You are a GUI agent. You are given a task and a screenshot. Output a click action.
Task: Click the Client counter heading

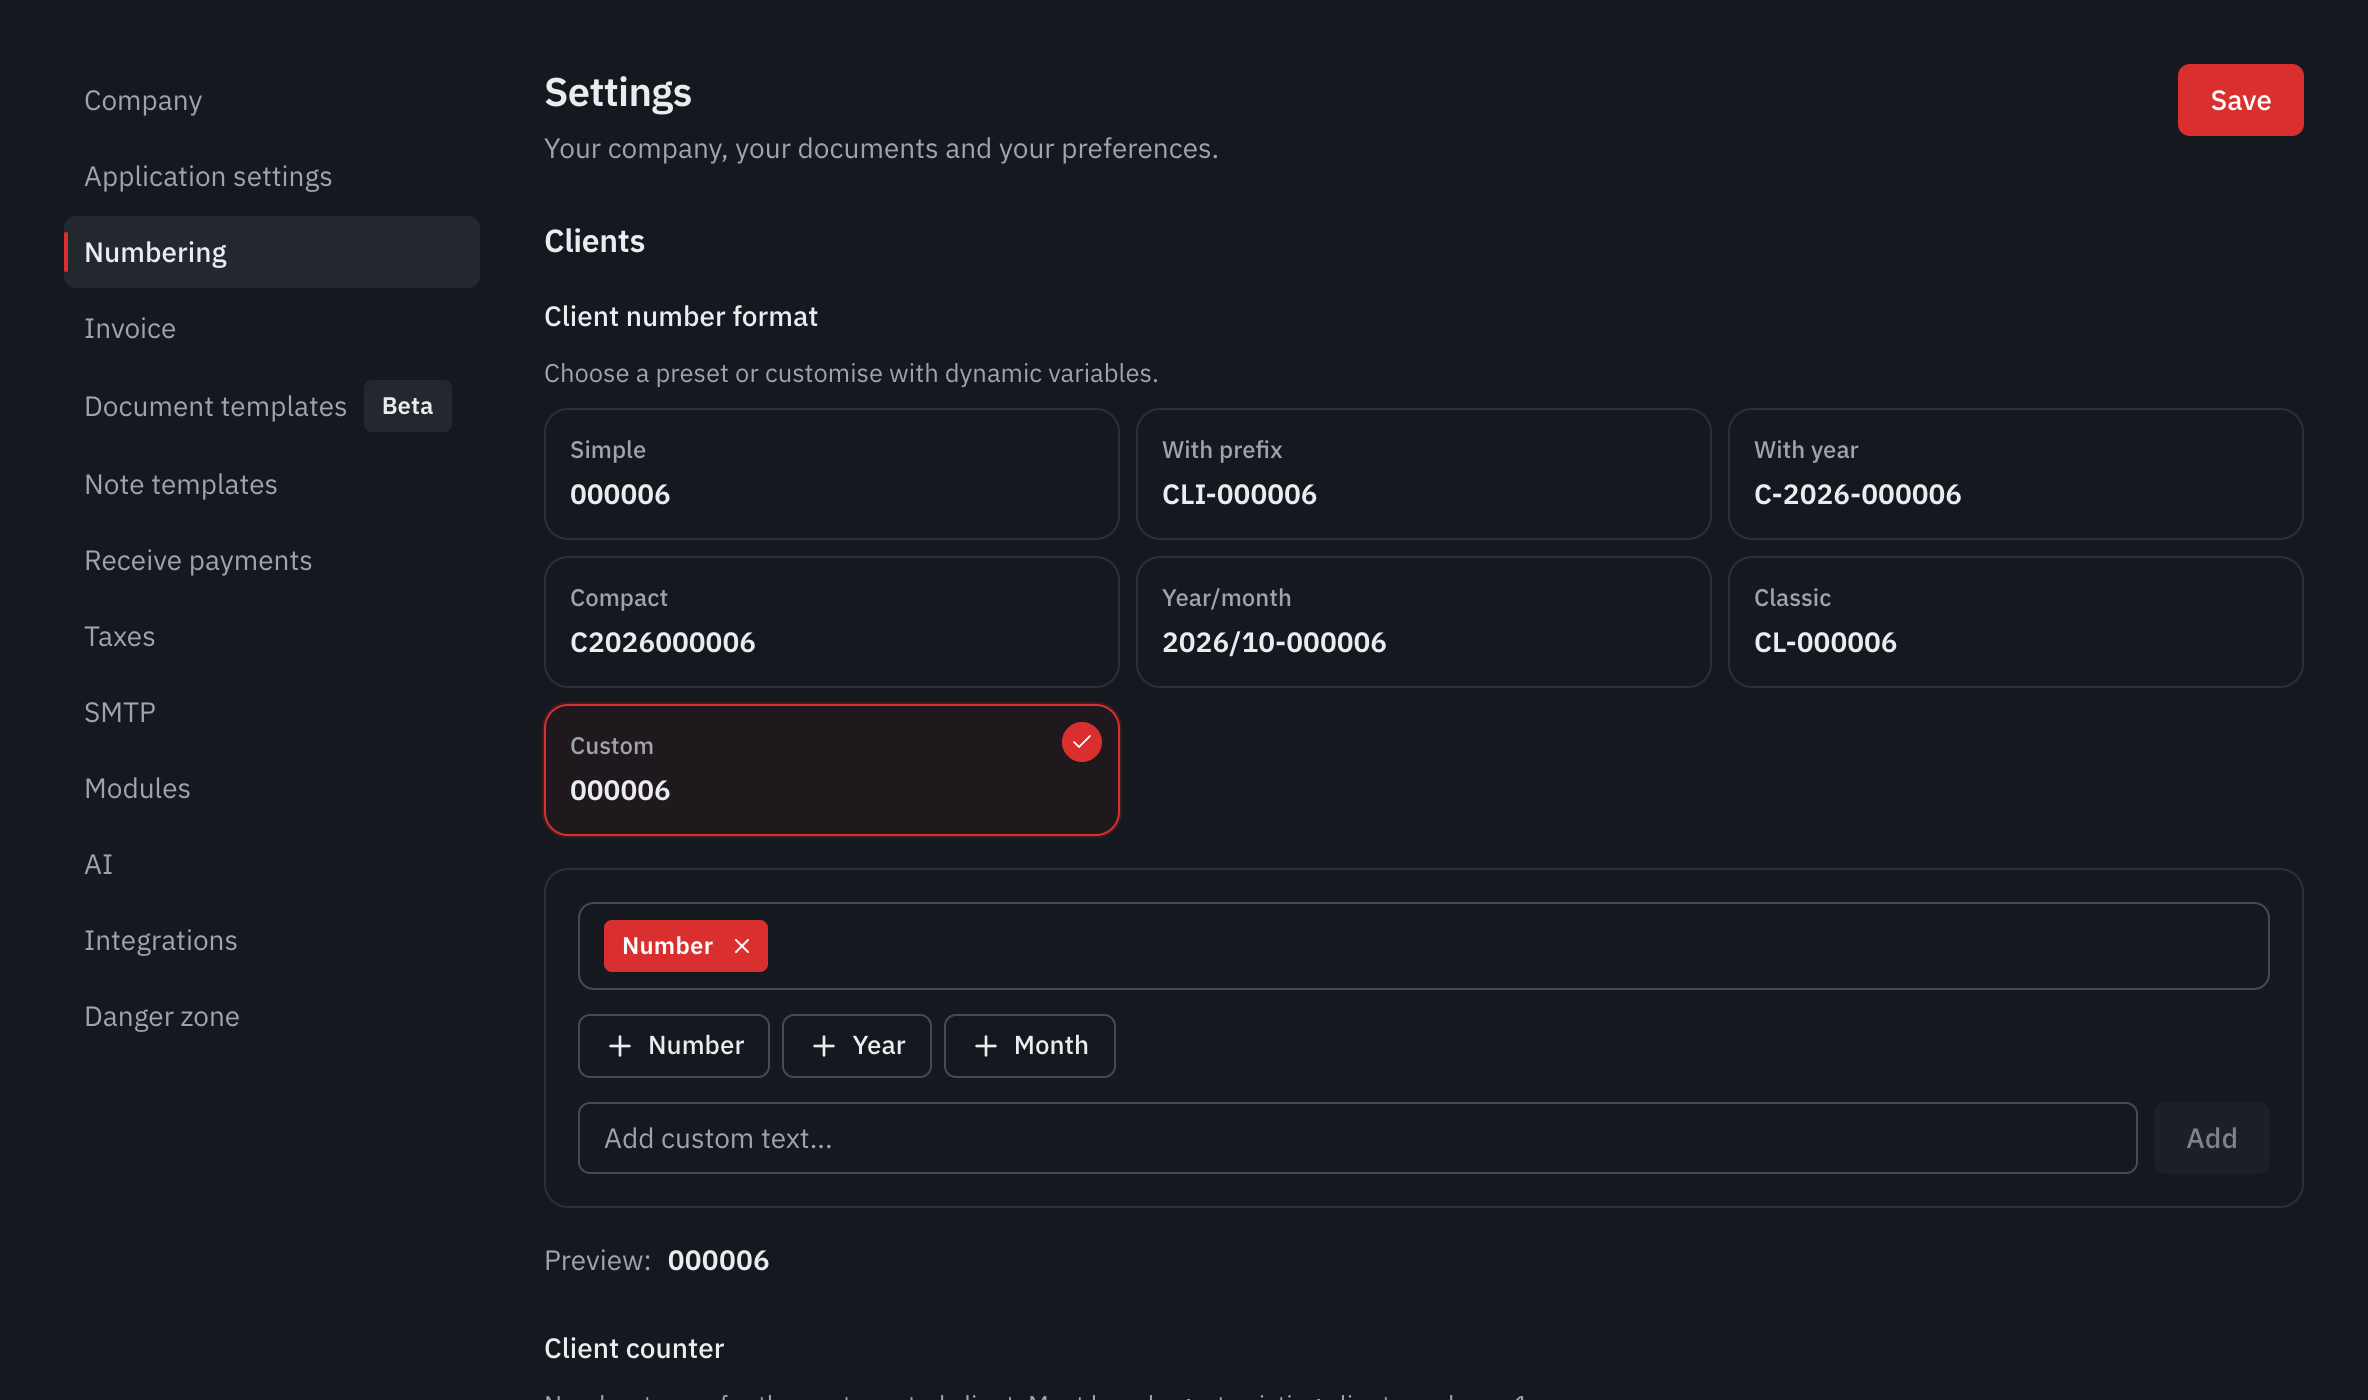634,1348
